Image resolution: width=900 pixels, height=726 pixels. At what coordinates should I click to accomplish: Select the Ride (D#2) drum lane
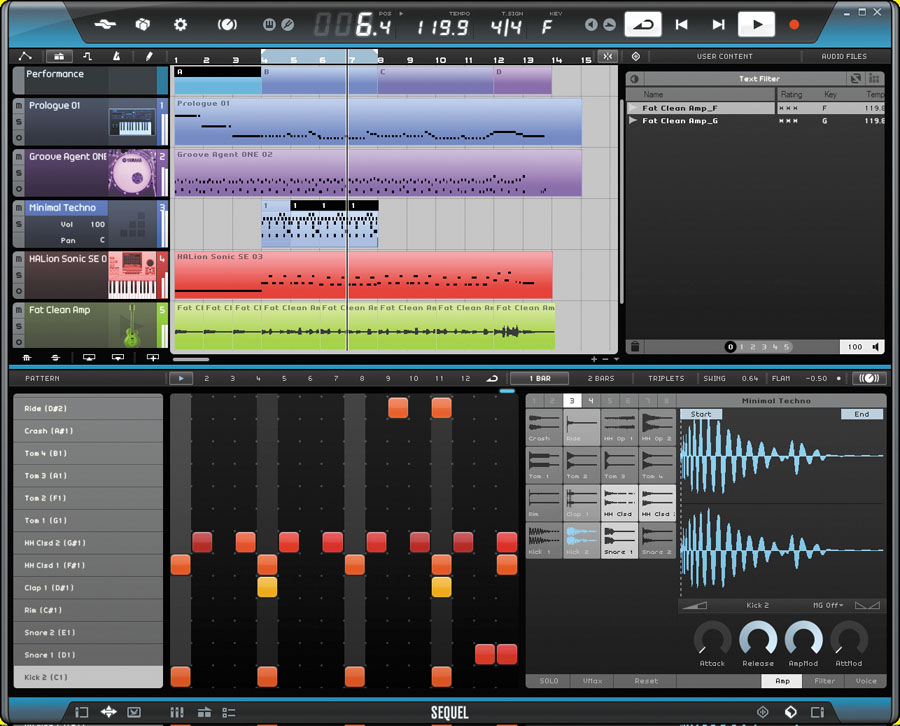click(x=88, y=408)
